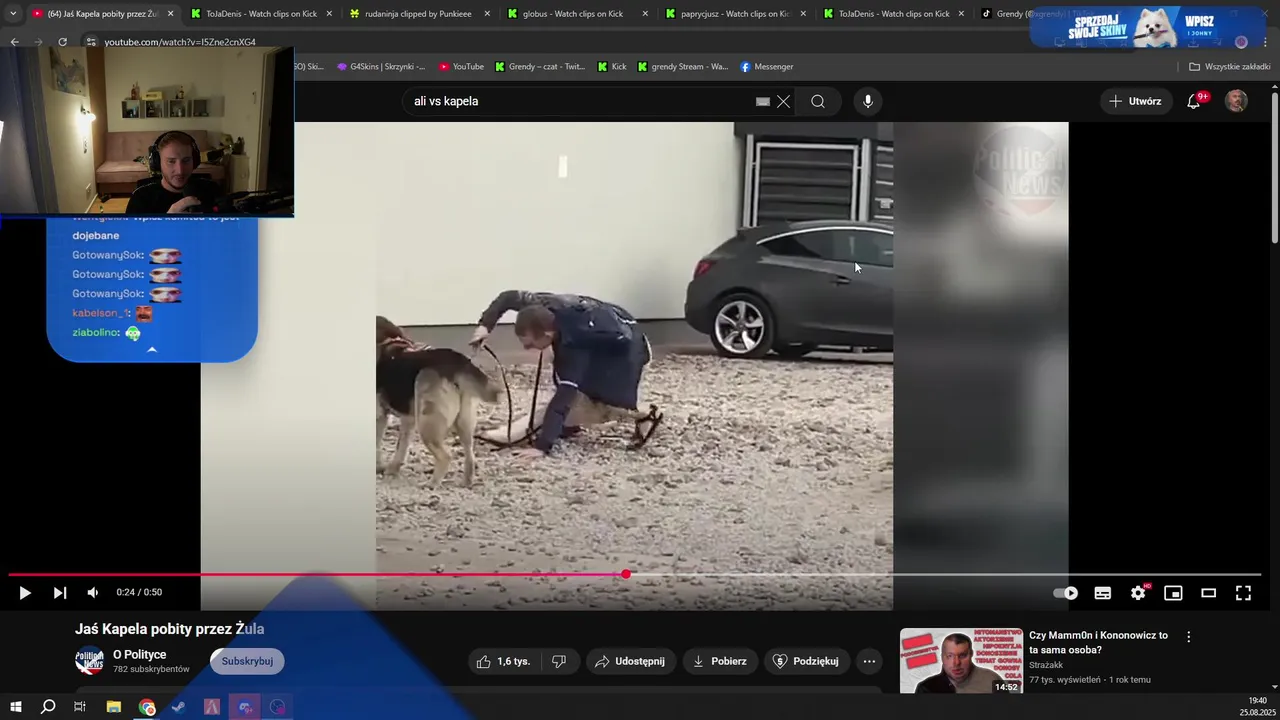Open Steam from the taskbar

coord(178,707)
